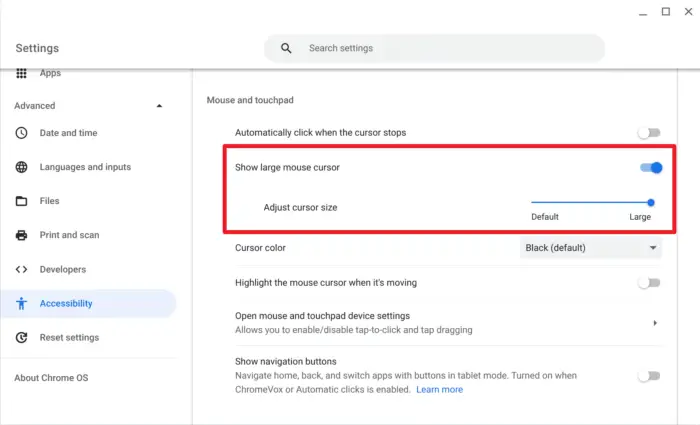Click the Files folder icon
Screen dimensions: 700x425
click(21, 201)
